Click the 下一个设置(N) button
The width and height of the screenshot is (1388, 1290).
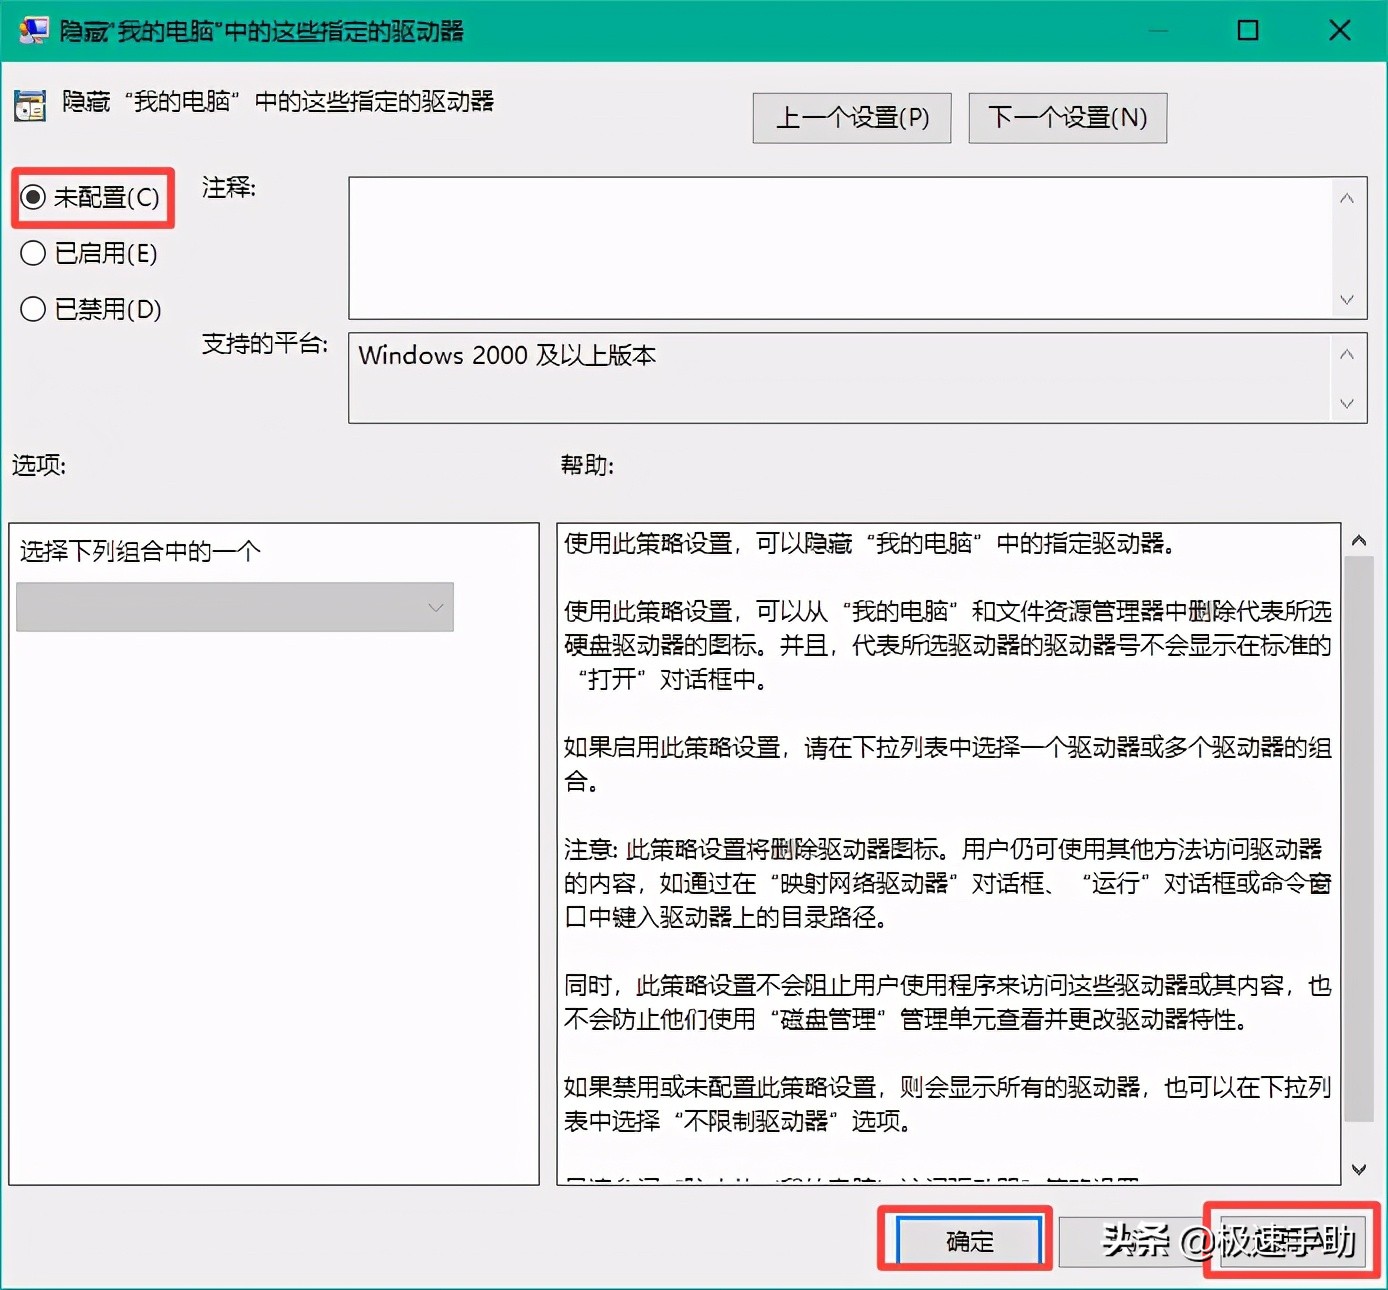click(1067, 117)
